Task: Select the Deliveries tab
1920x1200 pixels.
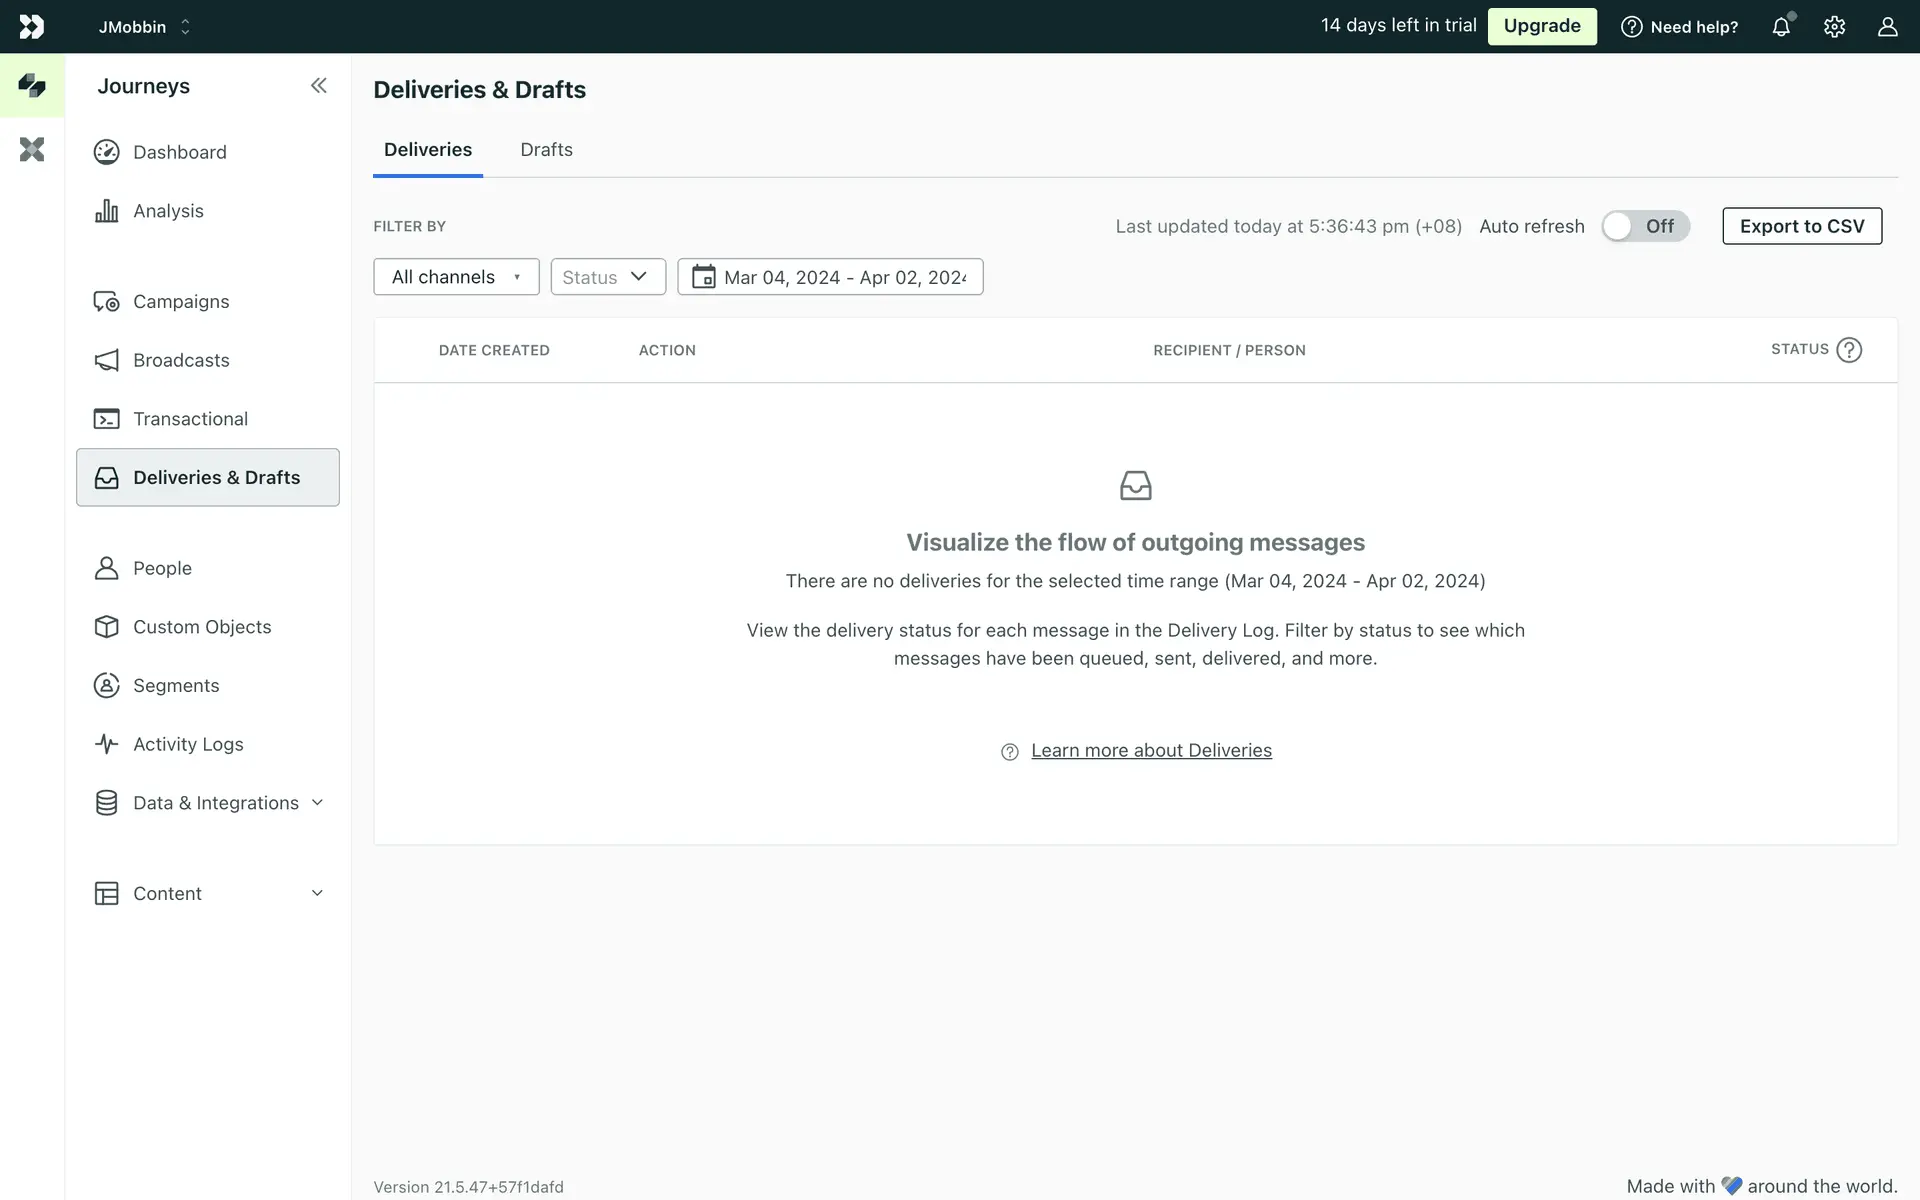Action: 428,150
